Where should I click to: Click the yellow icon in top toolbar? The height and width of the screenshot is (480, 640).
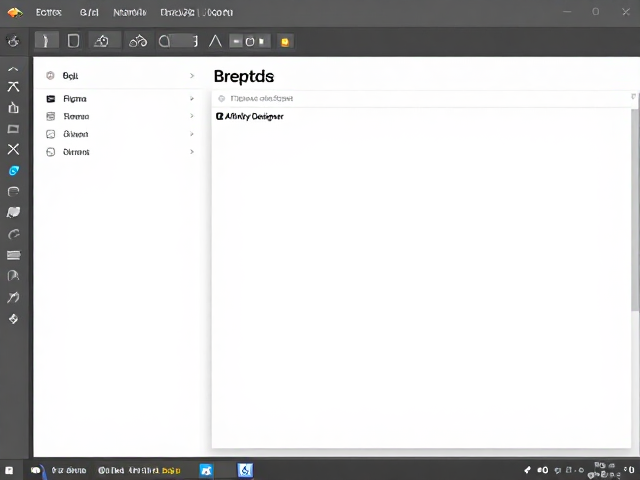[285, 42]
